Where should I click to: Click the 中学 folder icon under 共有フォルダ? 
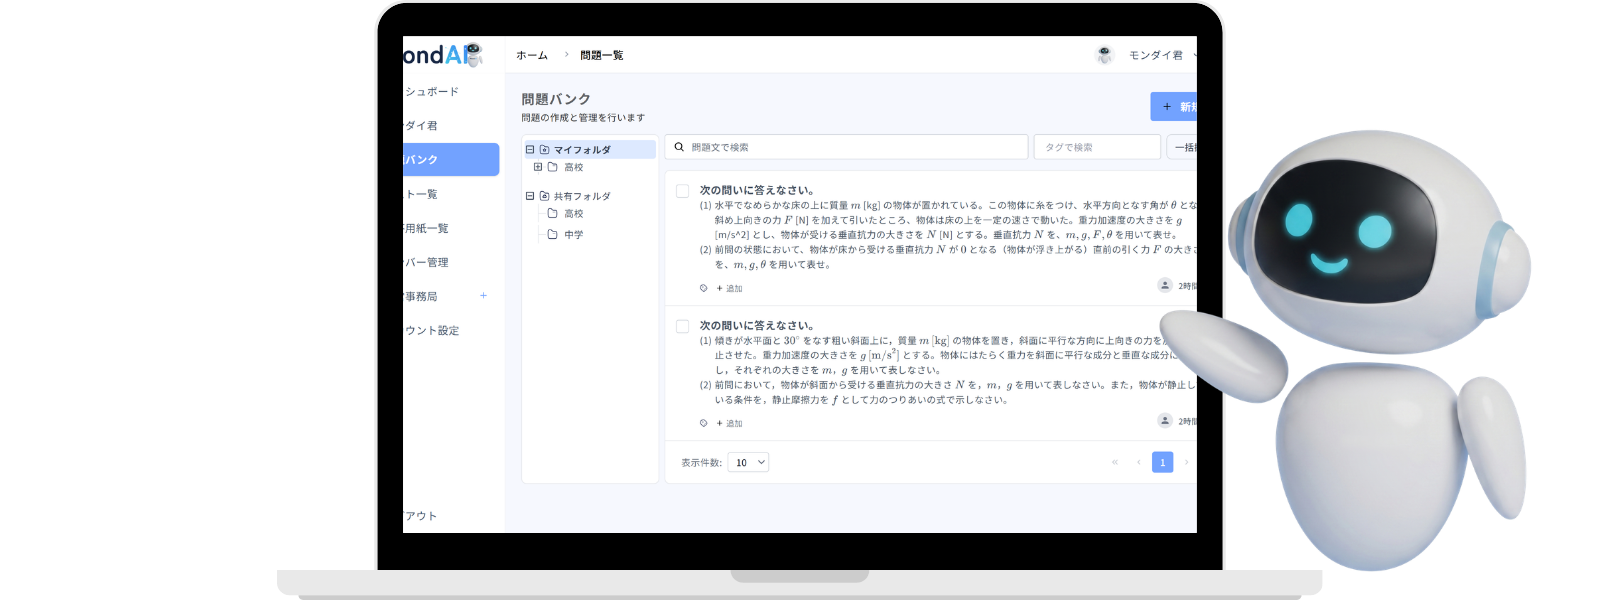coord(552,234)
